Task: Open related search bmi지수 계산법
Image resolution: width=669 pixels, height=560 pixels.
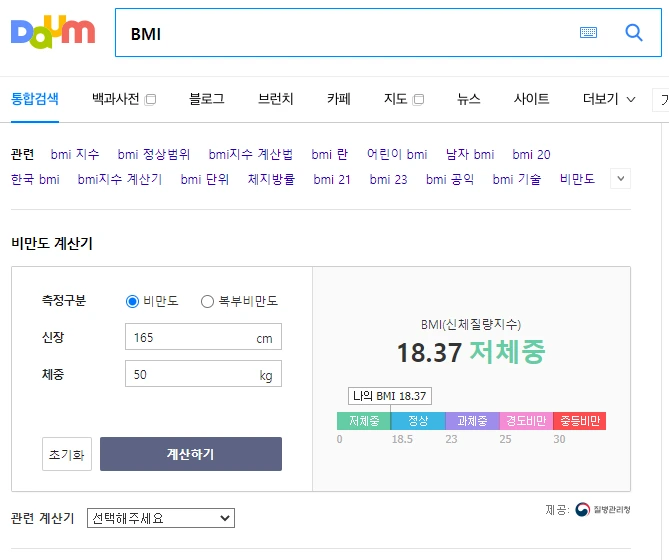Action: 250,154
